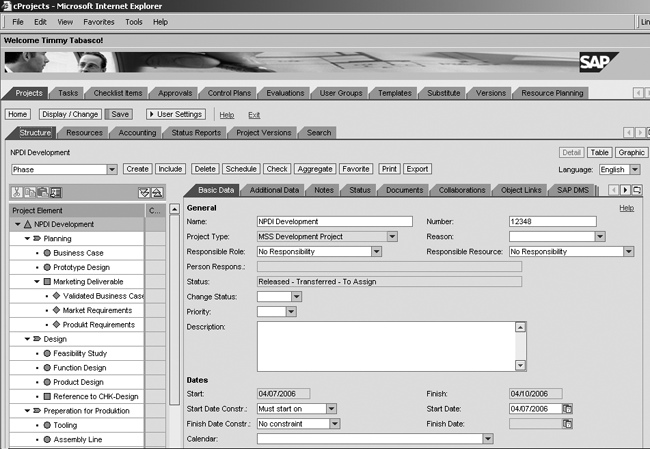The width and height of the screenshot is (650, 449).
Task: Open the Finish Date Constr. dropdown
Action: [335, 424]
